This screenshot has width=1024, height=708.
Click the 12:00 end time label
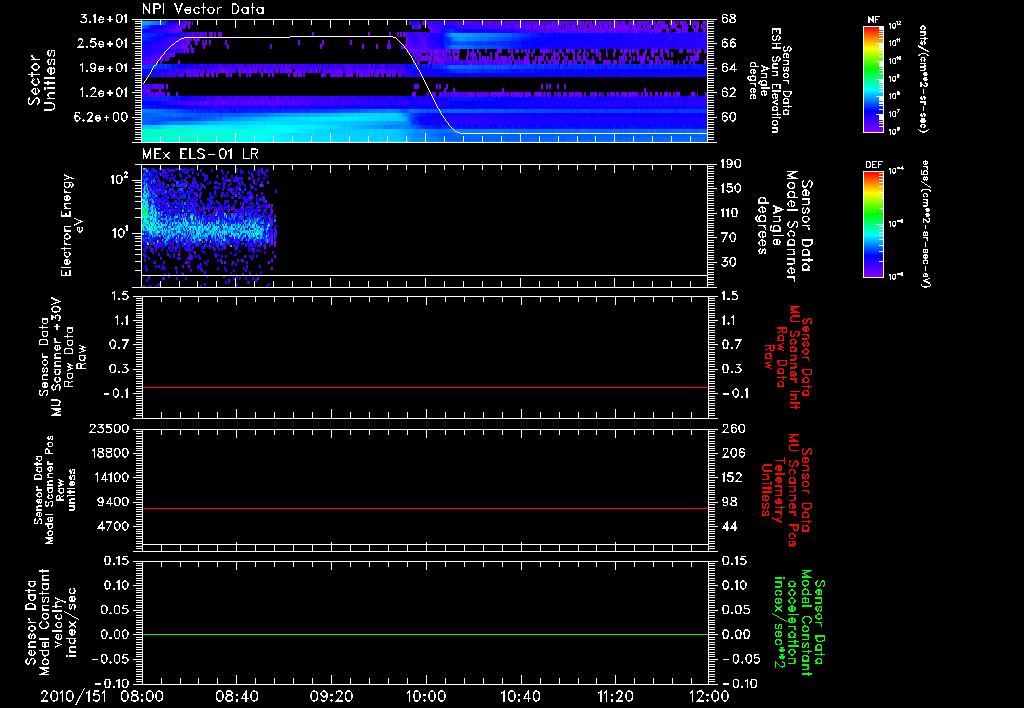pos(709,696)
